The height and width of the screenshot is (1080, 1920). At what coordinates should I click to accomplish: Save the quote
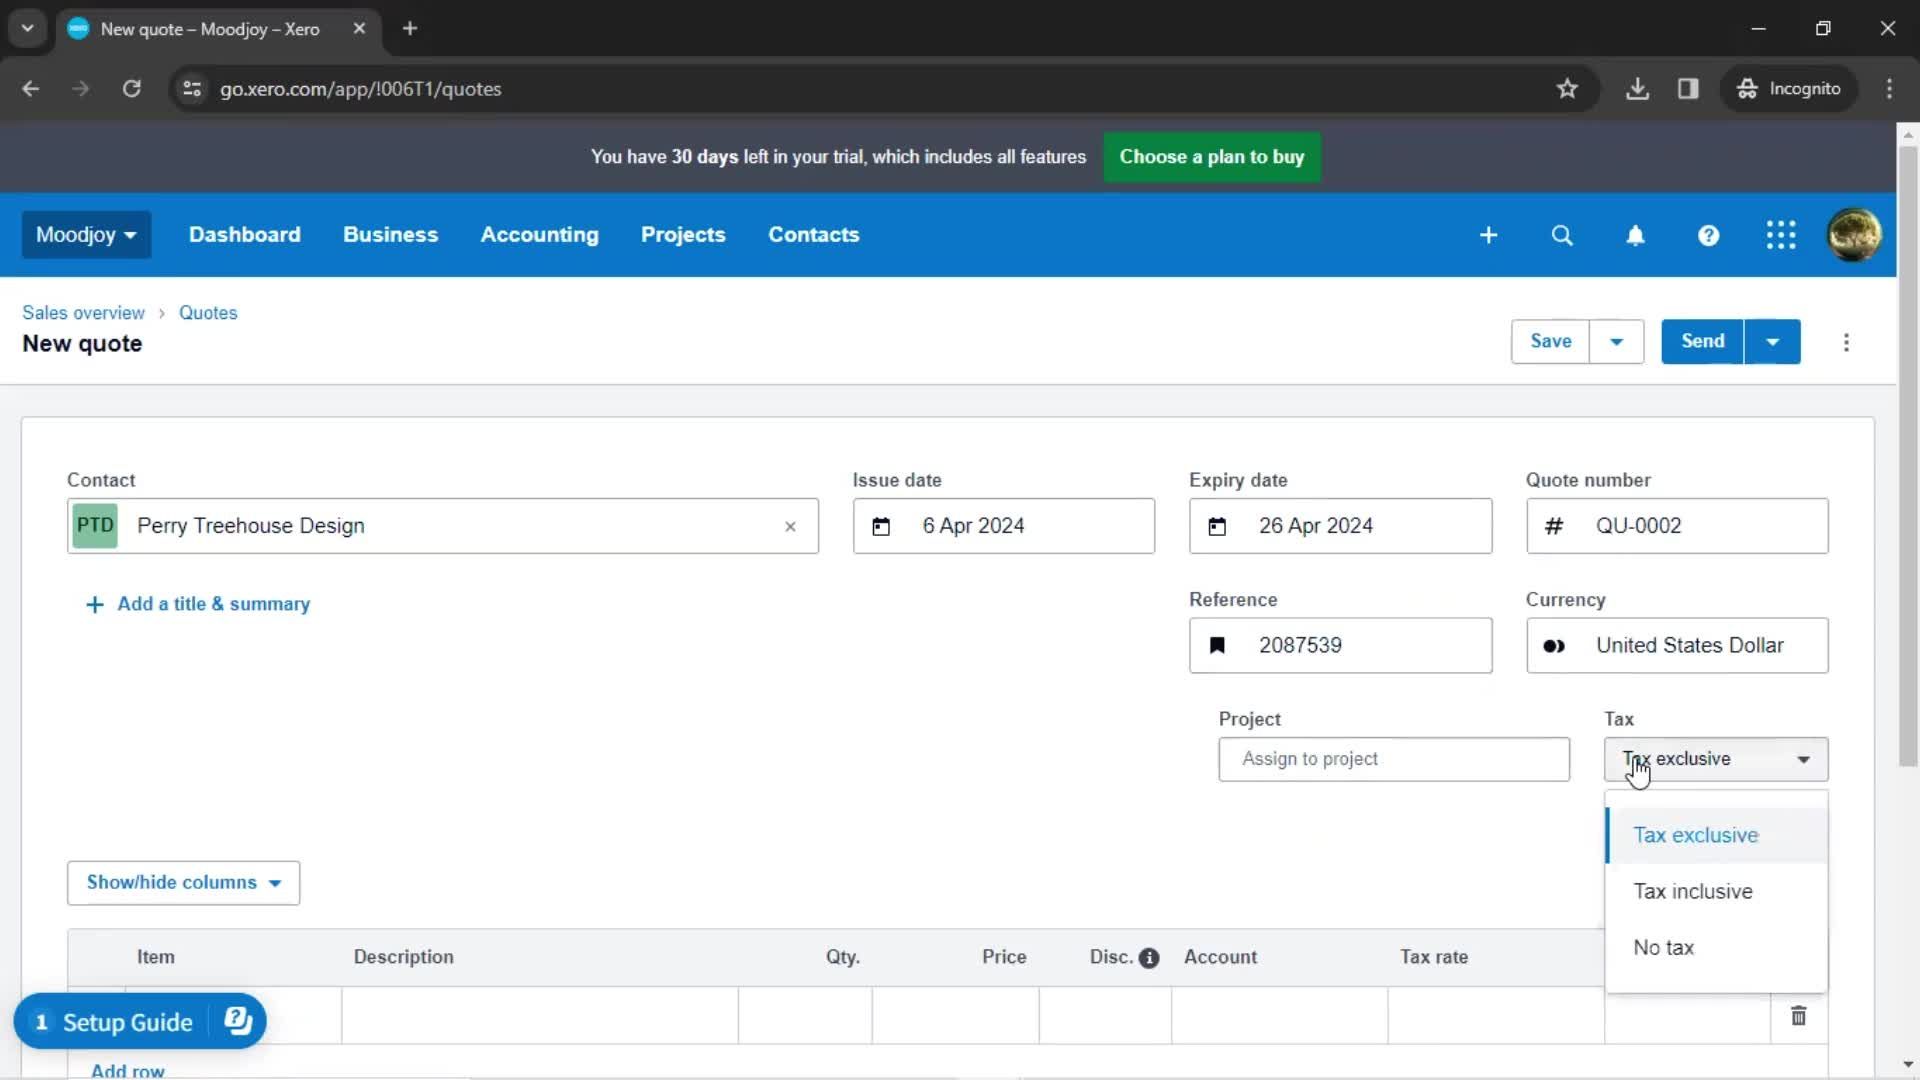1550,342
